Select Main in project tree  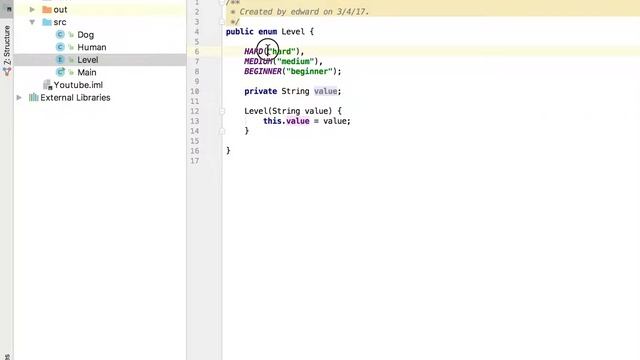87,72
